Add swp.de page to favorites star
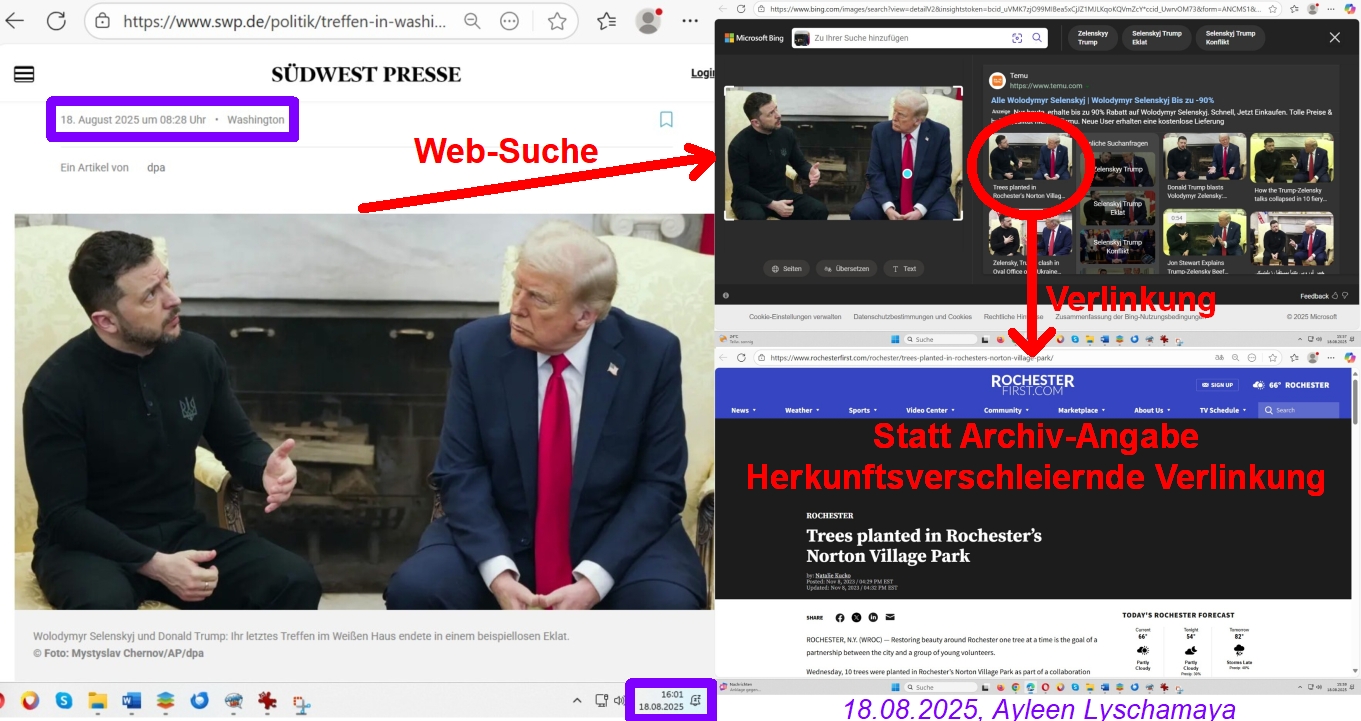The image size is (1361, 721). point(557,21)
